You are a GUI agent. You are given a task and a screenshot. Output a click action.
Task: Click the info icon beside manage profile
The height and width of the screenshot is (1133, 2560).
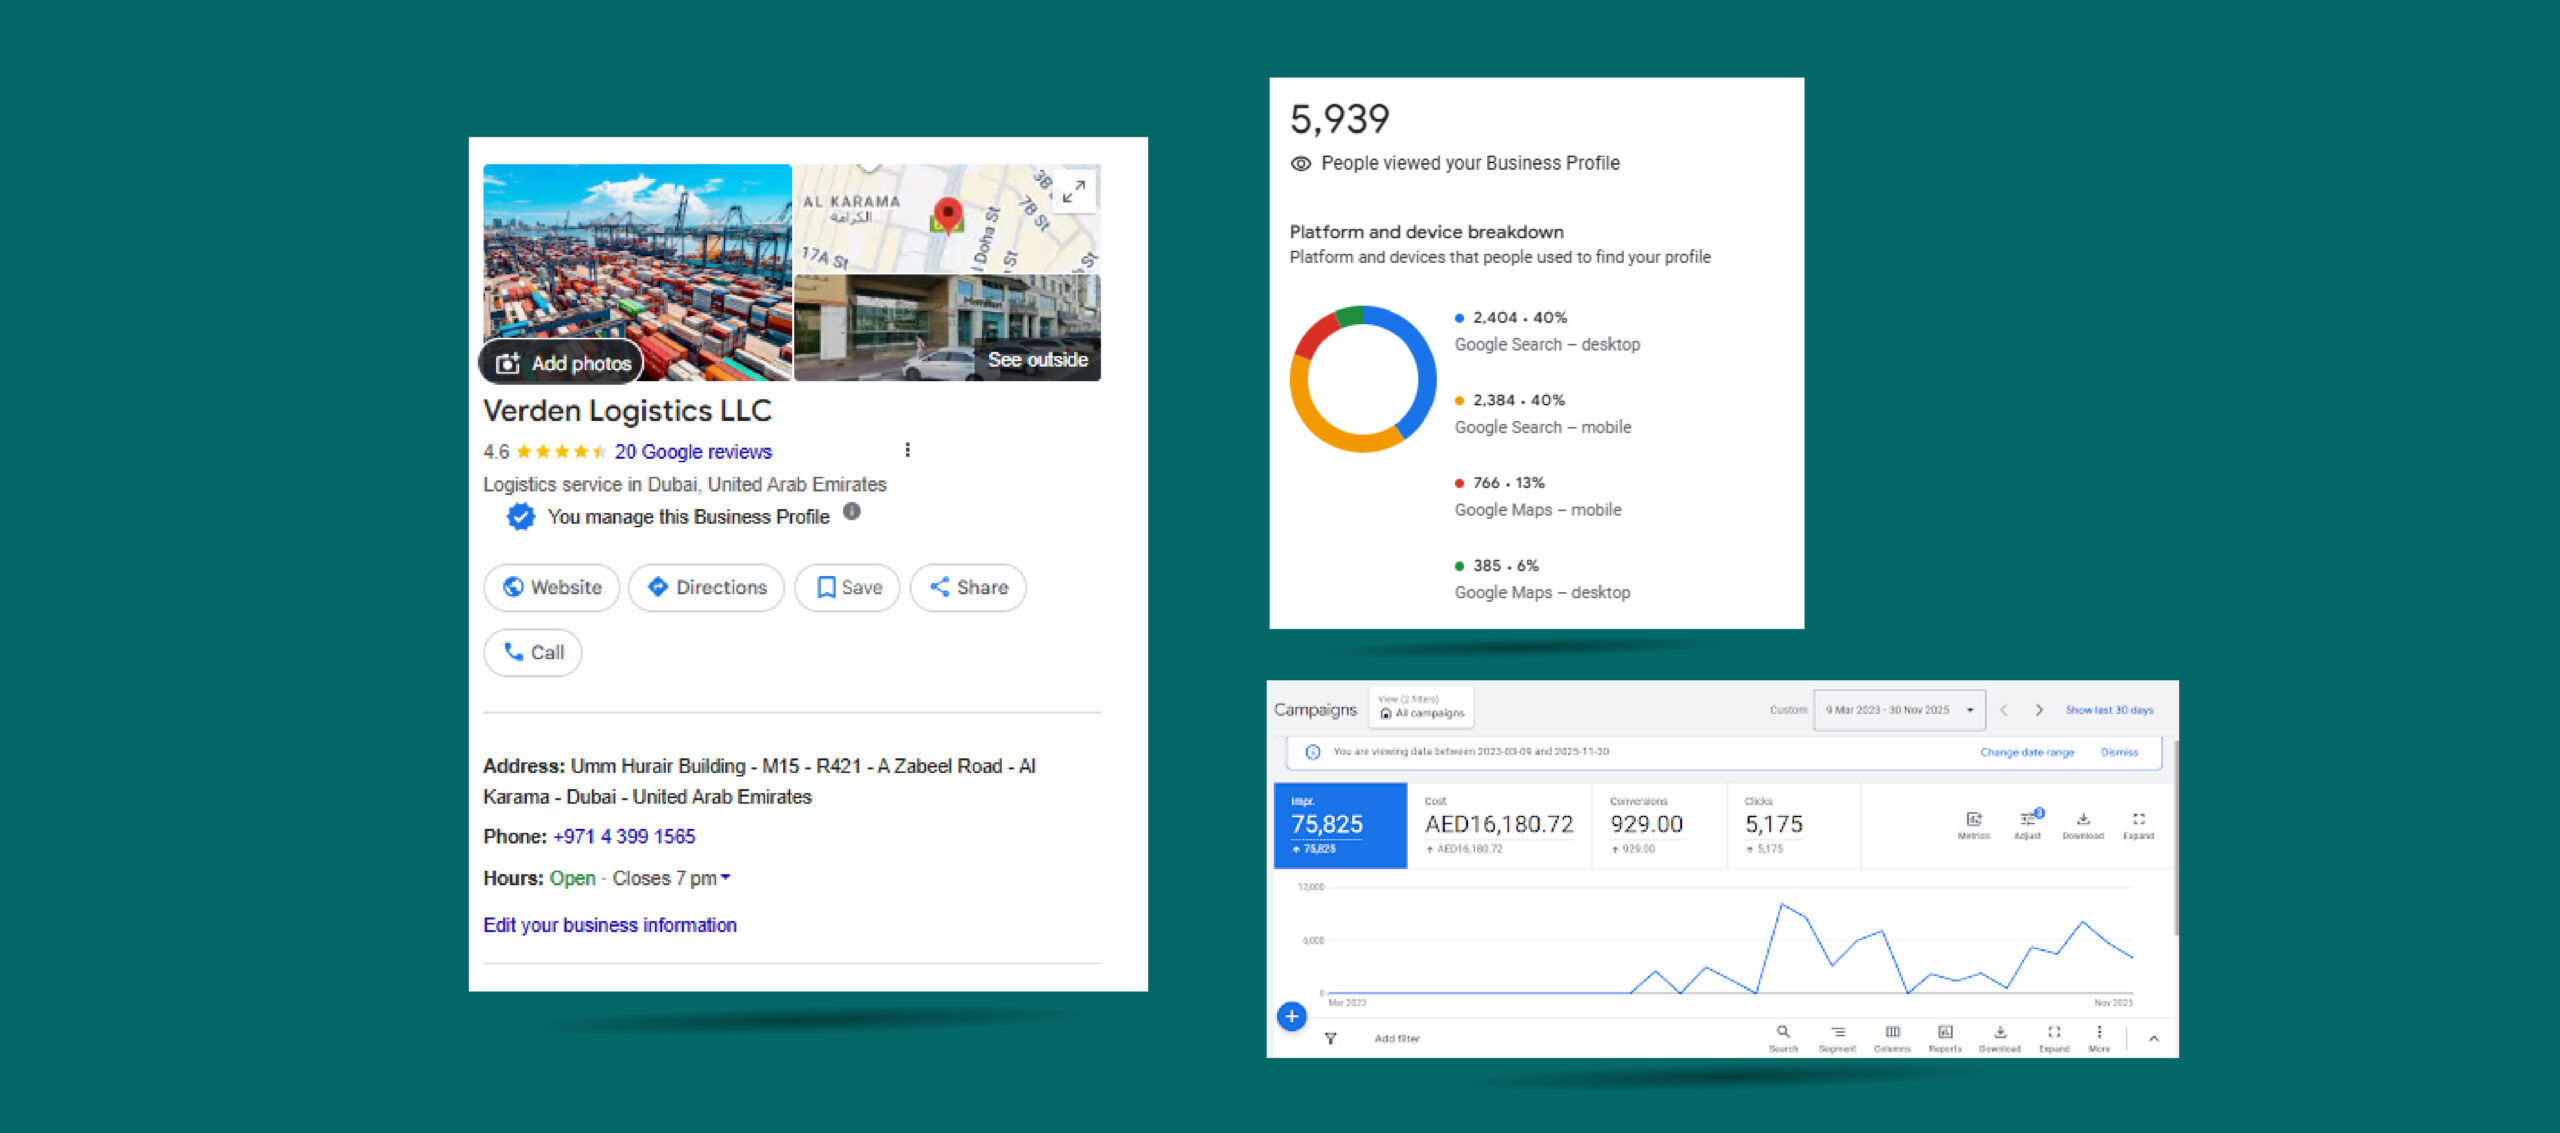852,512
